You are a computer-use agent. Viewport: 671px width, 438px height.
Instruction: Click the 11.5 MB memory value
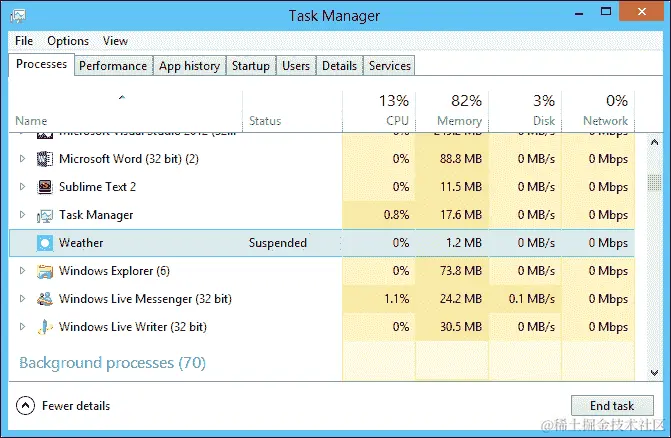click(461, 187)
